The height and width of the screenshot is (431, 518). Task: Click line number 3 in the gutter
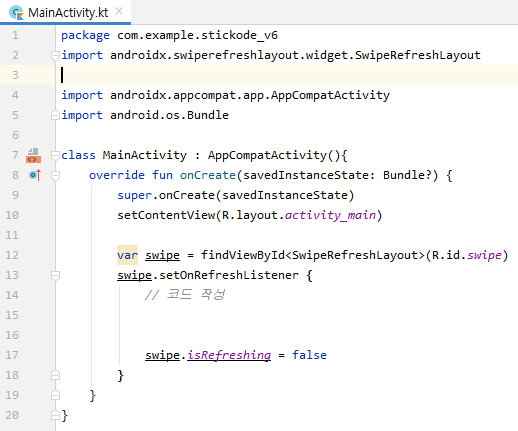click(x=15, y=75)
